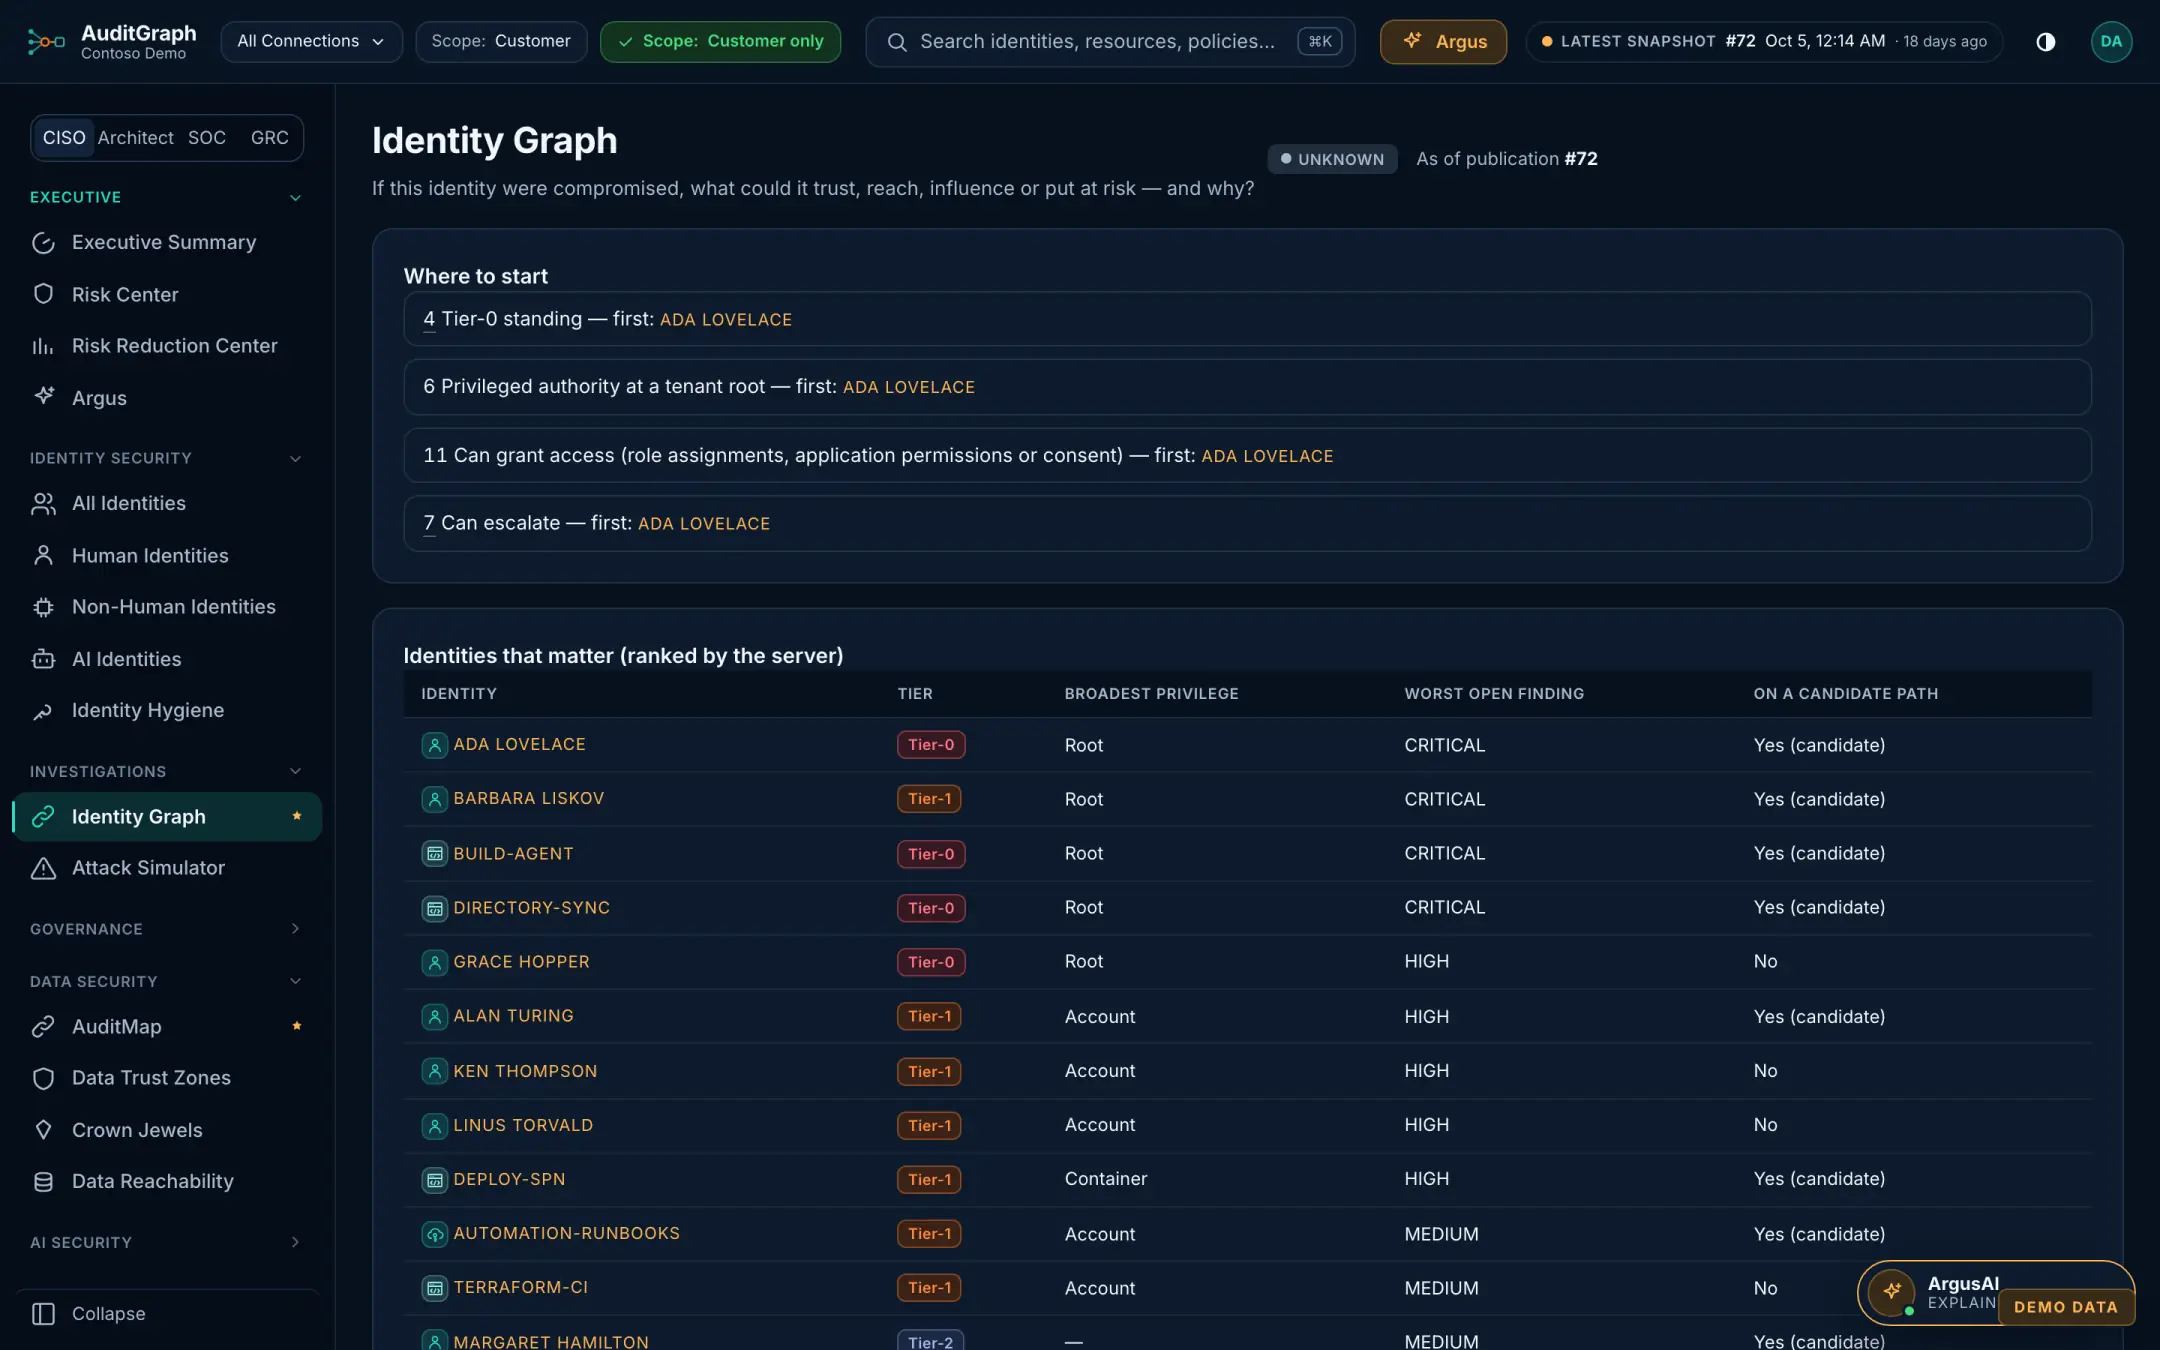Click the Crown Jewels diamond icon
The height and width of the screenshot is (1350, 2160).
point(43,1130)
